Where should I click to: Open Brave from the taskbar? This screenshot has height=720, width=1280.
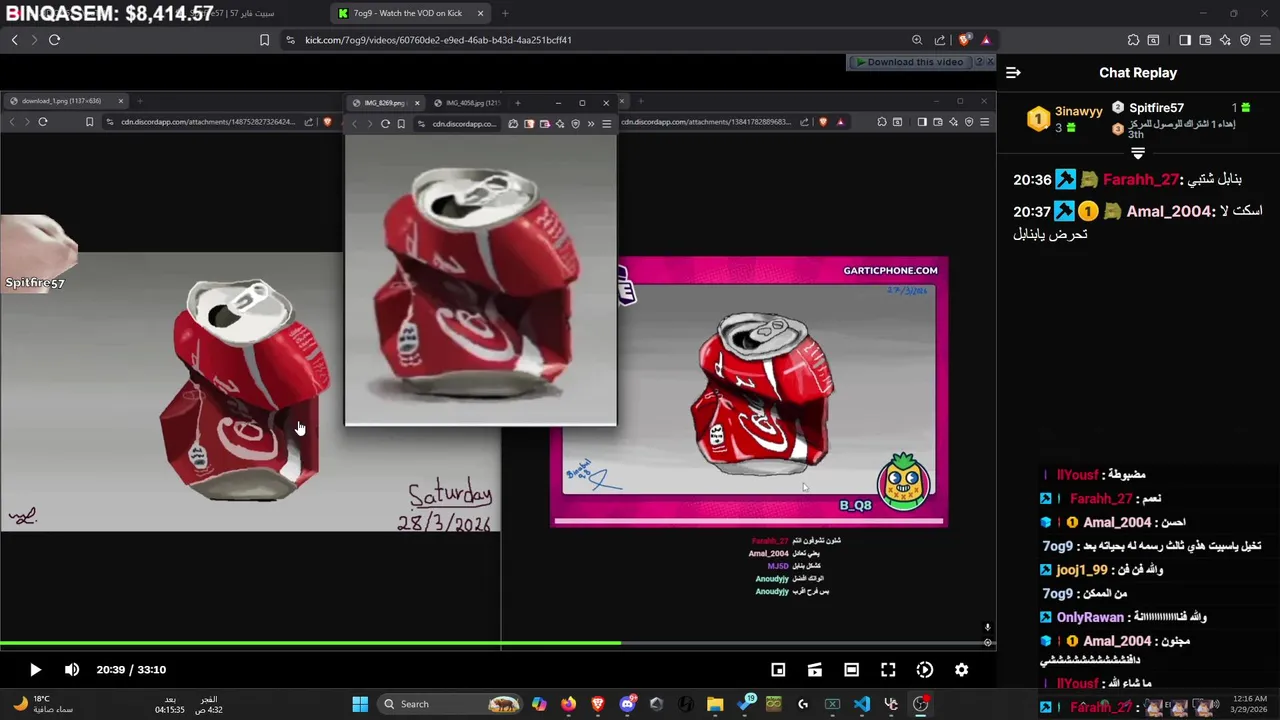point(598,704)
